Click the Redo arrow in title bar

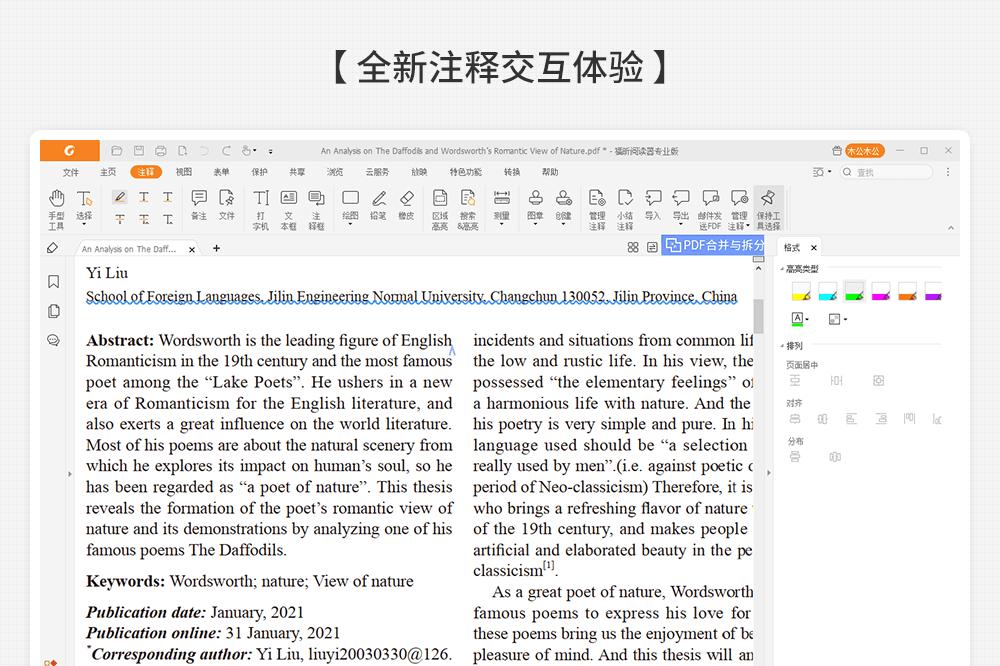click(226, 151)
